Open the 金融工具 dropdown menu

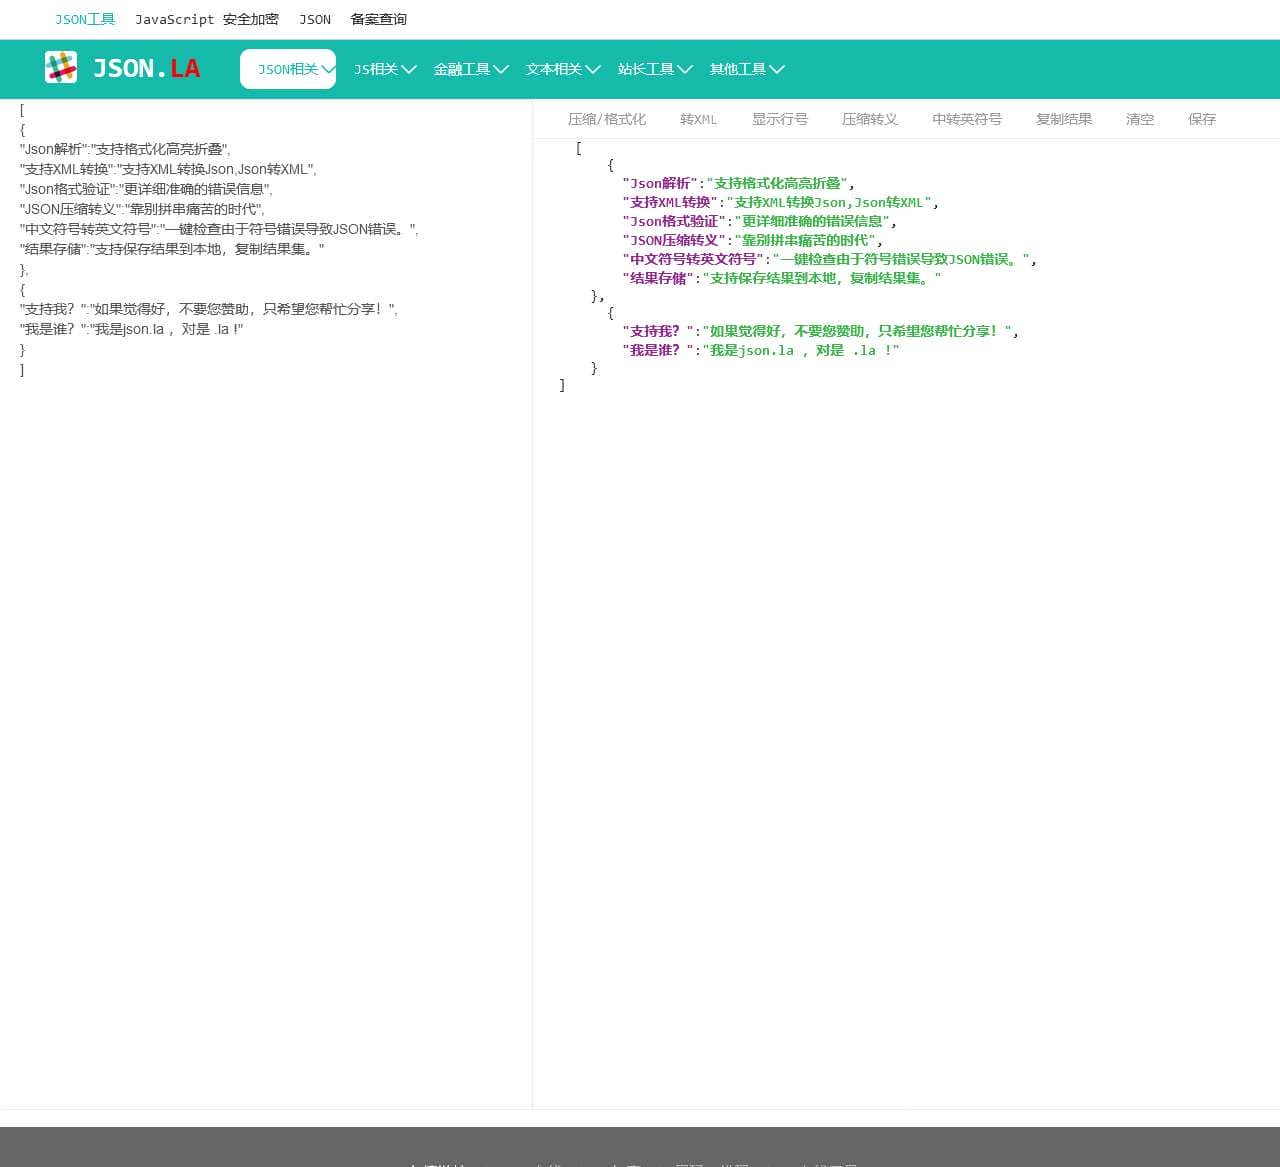[471, 69]
